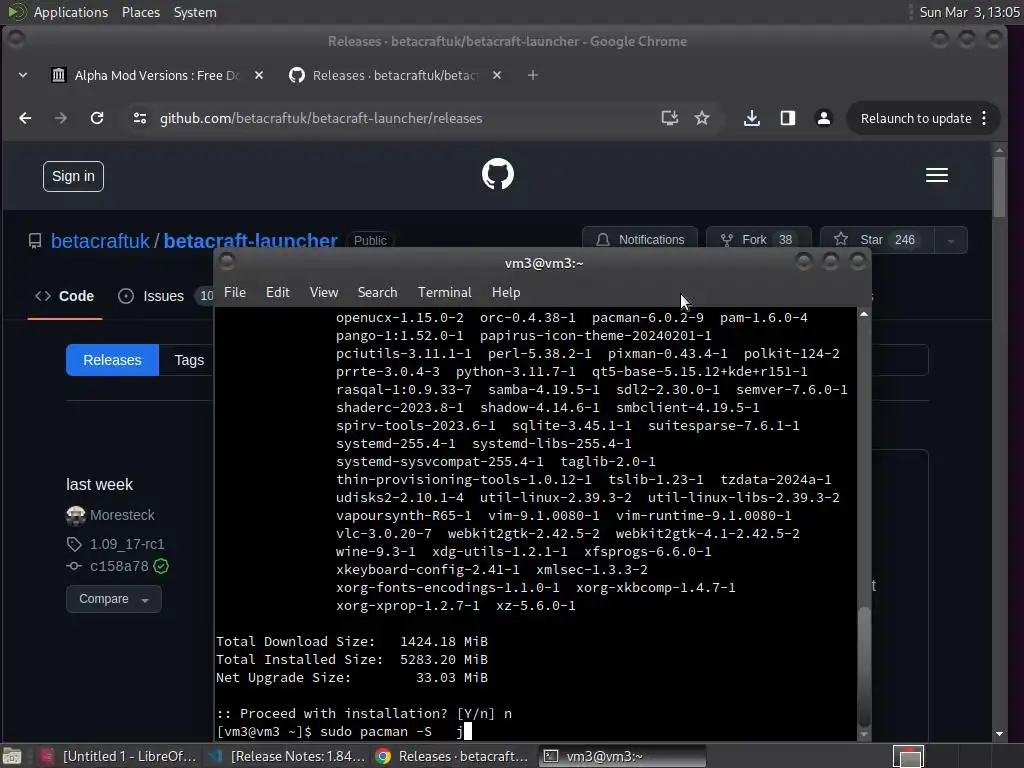Open Chrome profile icon
Screen dimensions: 1024x768
824,118
